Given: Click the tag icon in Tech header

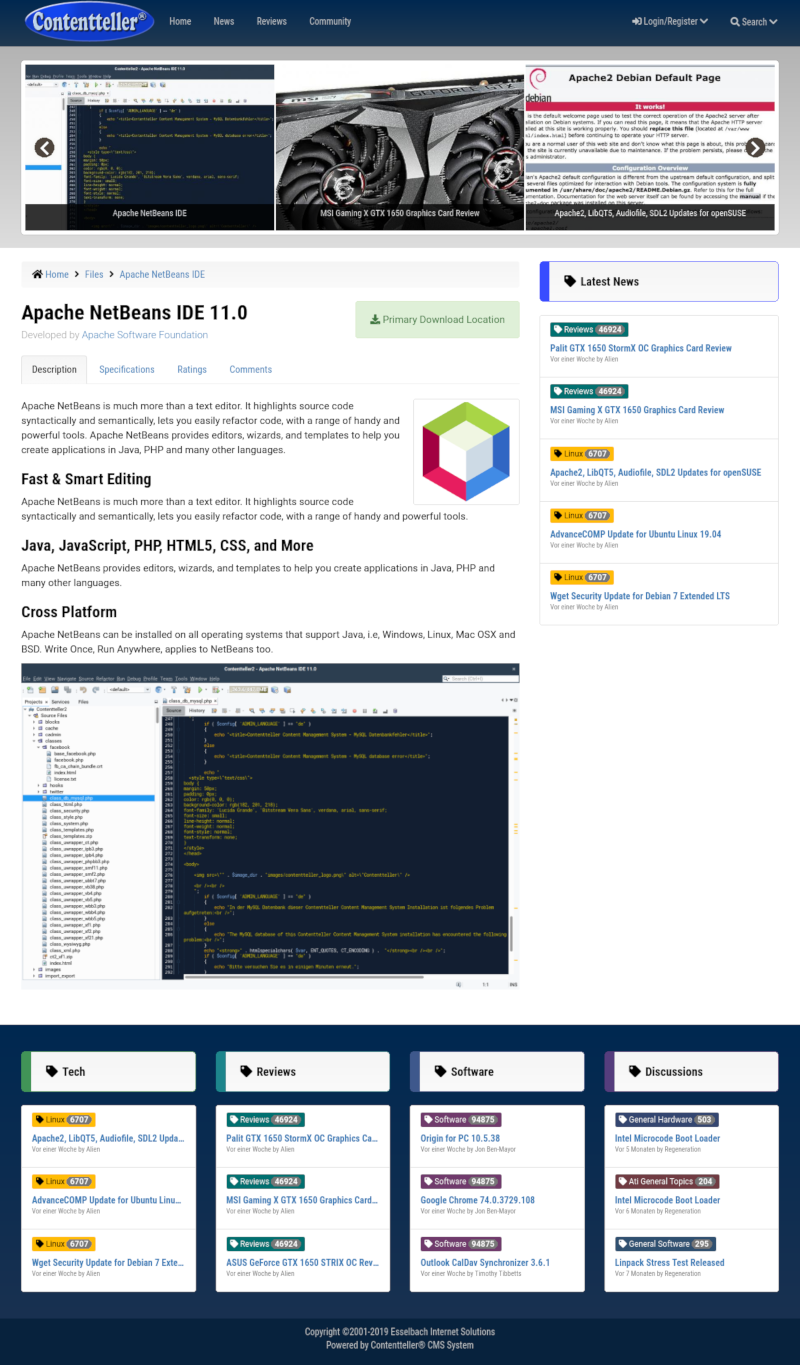Looking at the screenshot, I should click(x=52, y=1071).
